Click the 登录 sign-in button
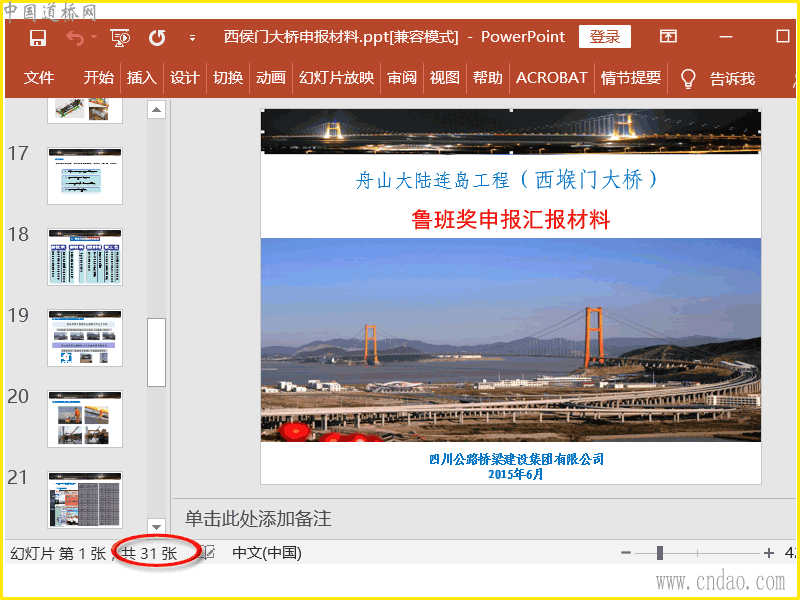 (605, 37)
